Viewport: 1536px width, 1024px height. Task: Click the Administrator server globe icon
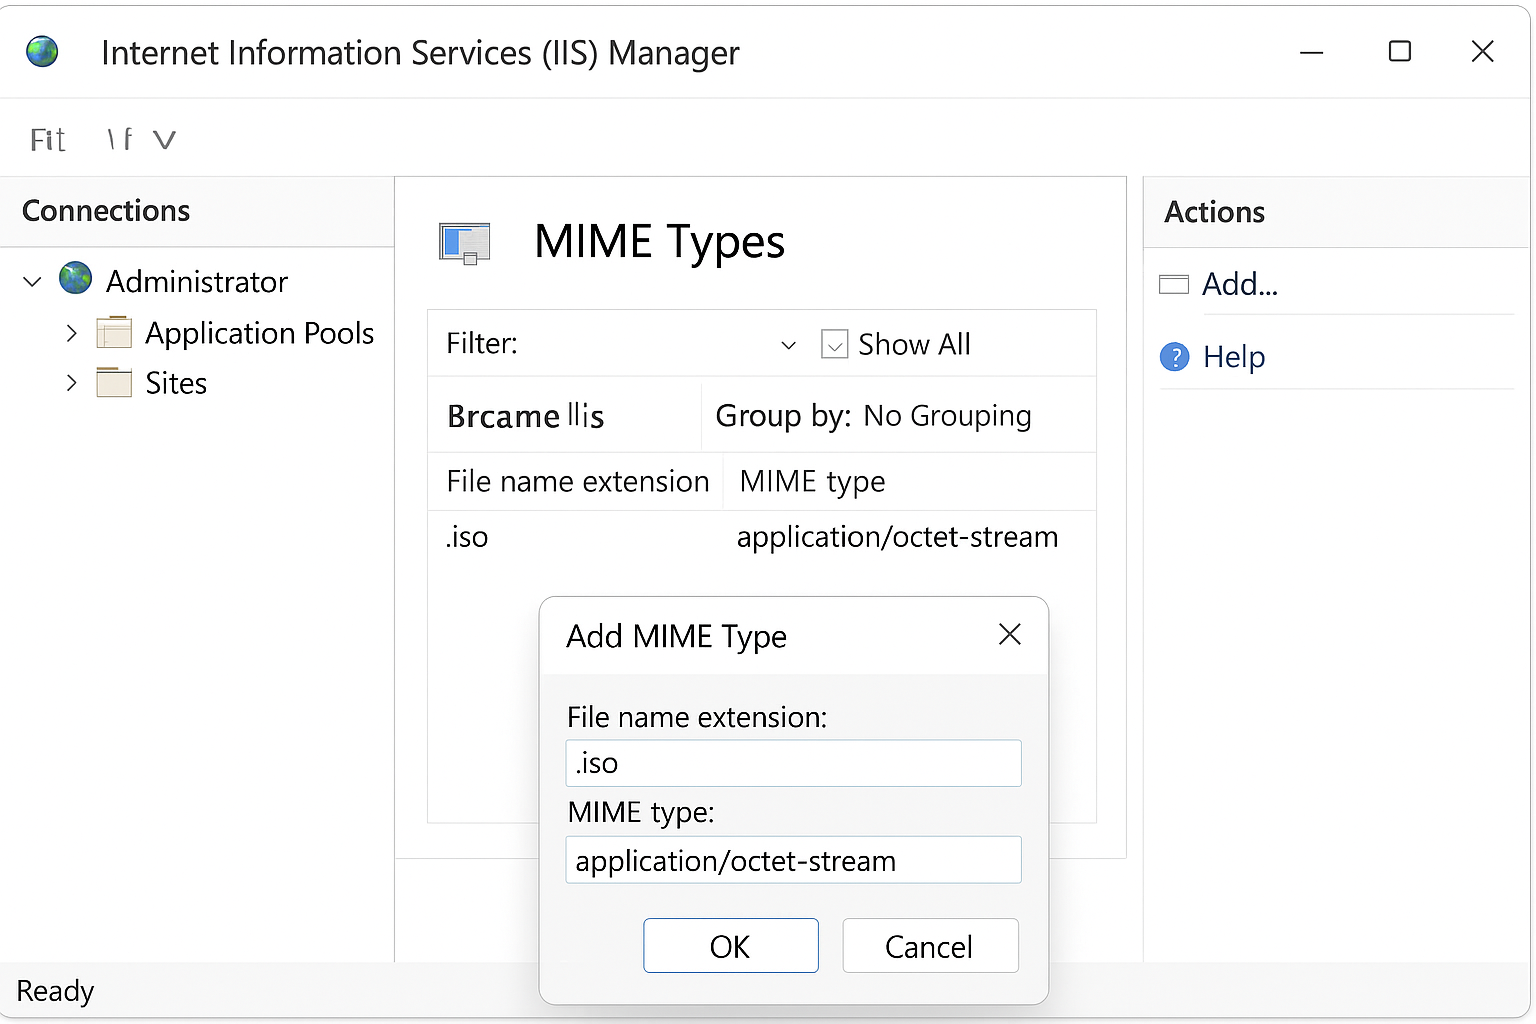tap(75, 278)
